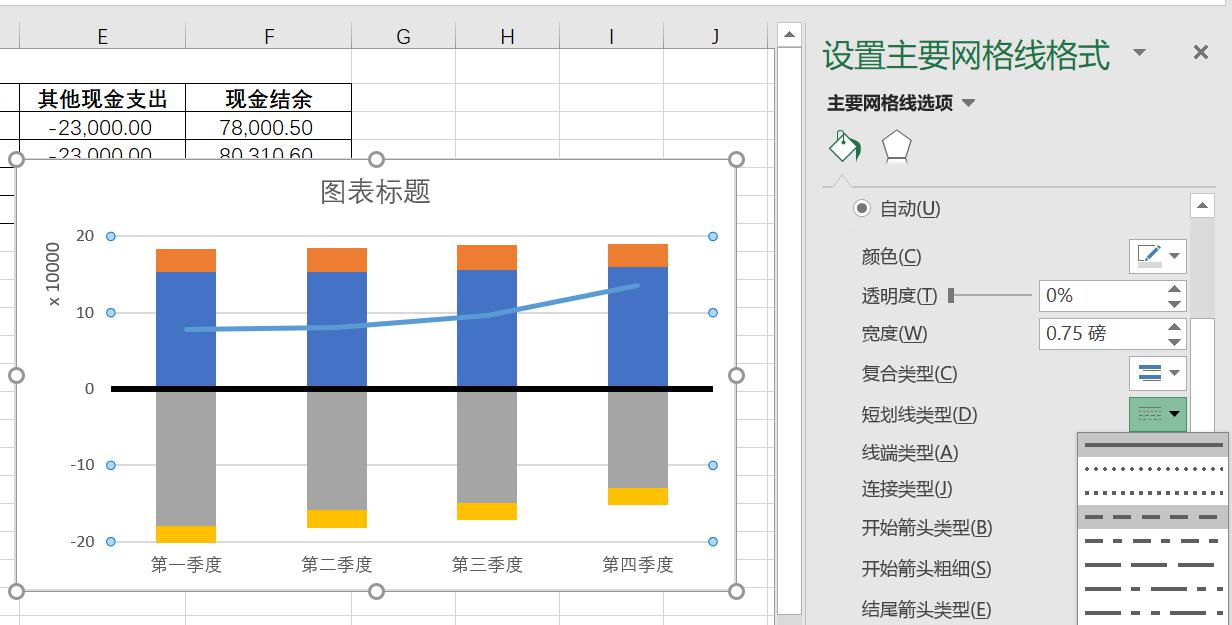Increase 宽度 with the up spinner
Screen dimensions: 1232x625
pos(1175,326)
